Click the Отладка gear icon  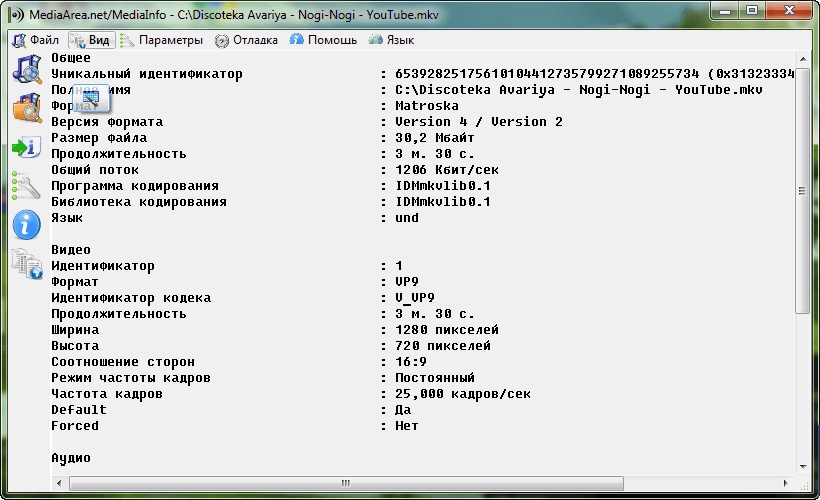tap(222, 41)
